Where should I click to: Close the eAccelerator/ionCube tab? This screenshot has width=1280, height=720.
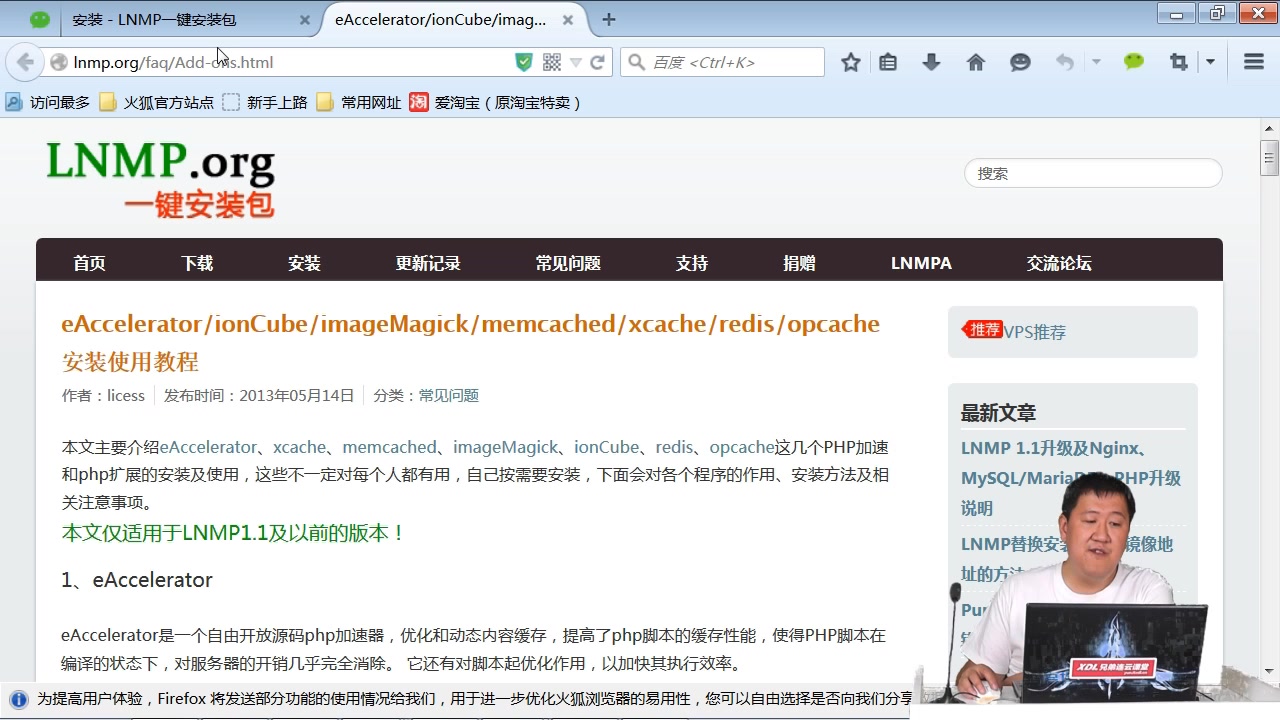click(x=568, y=19)
